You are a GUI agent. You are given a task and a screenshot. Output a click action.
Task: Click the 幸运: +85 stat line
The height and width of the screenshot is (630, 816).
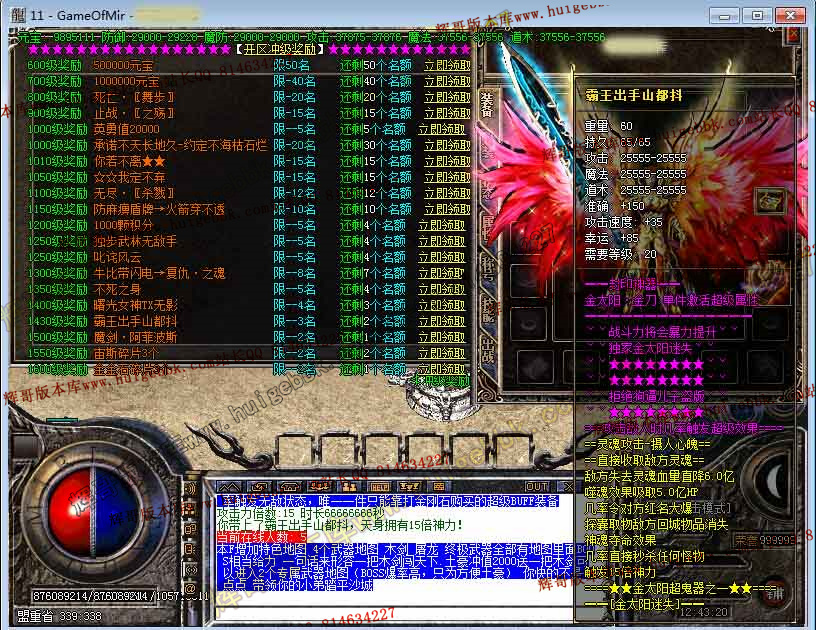611,238
